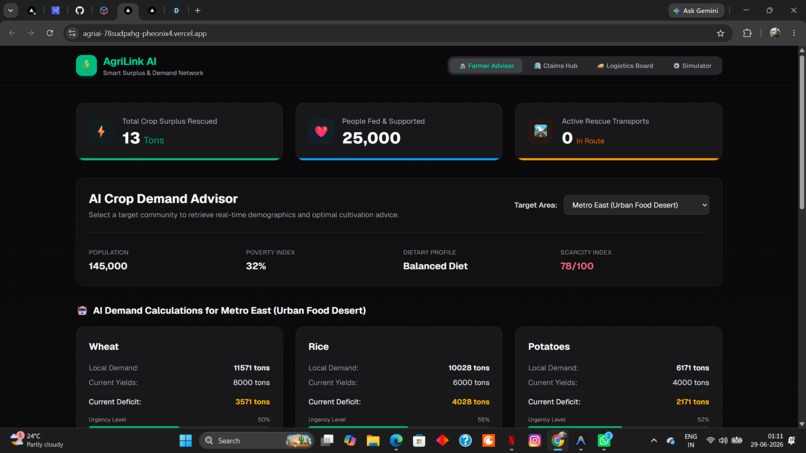Screen dimensions: 806x453
Task: Click the scroll-down arrow of the page scrollbar
Action: [801, 424]
